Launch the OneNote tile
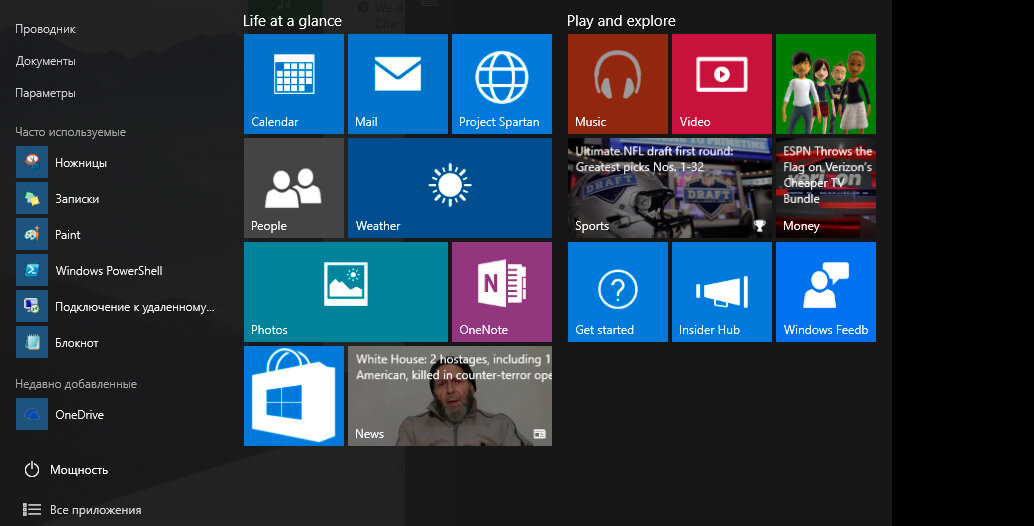Screen dimensions: 1034x526 click(502, 292)
